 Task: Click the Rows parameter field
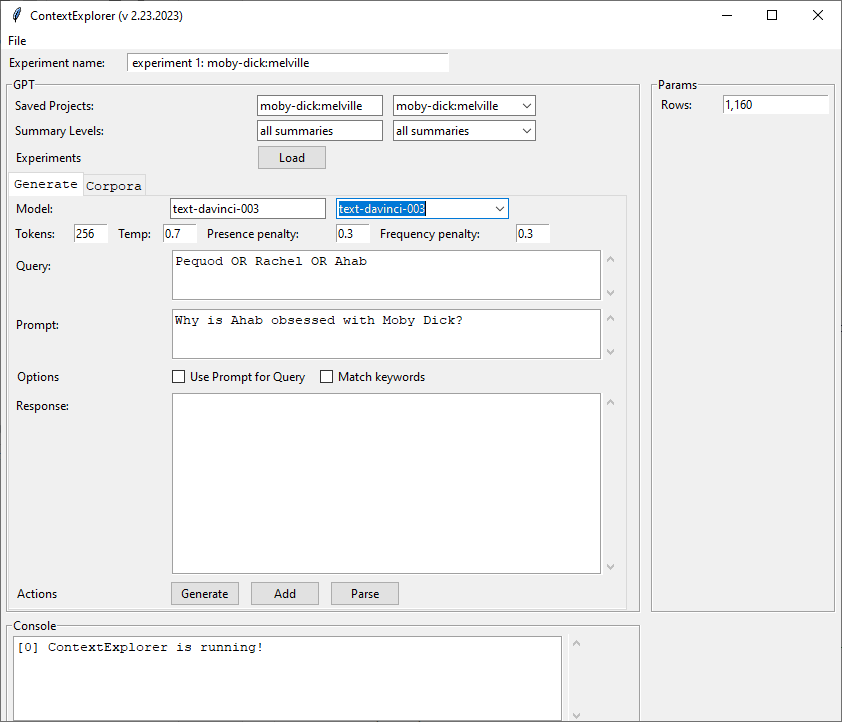(x=775, y=105)
